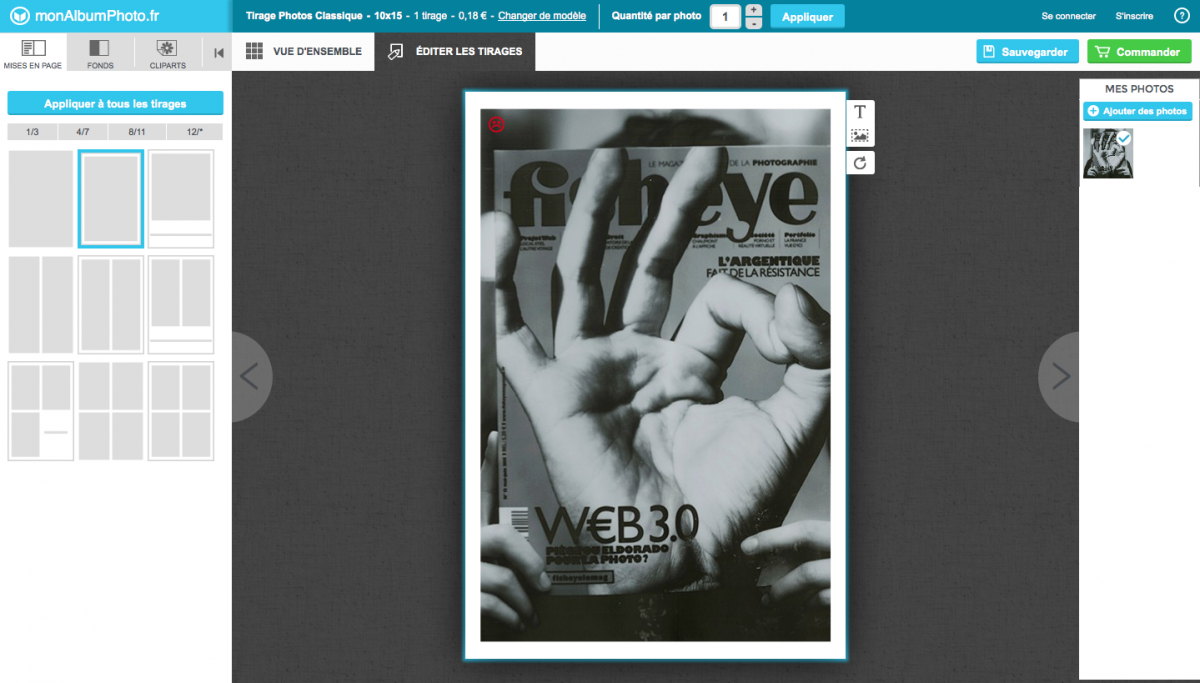The height and width of the screenshot is (683, 1200).
Task: Filter layouts by 8/11 photos
Action: [135, 132]
